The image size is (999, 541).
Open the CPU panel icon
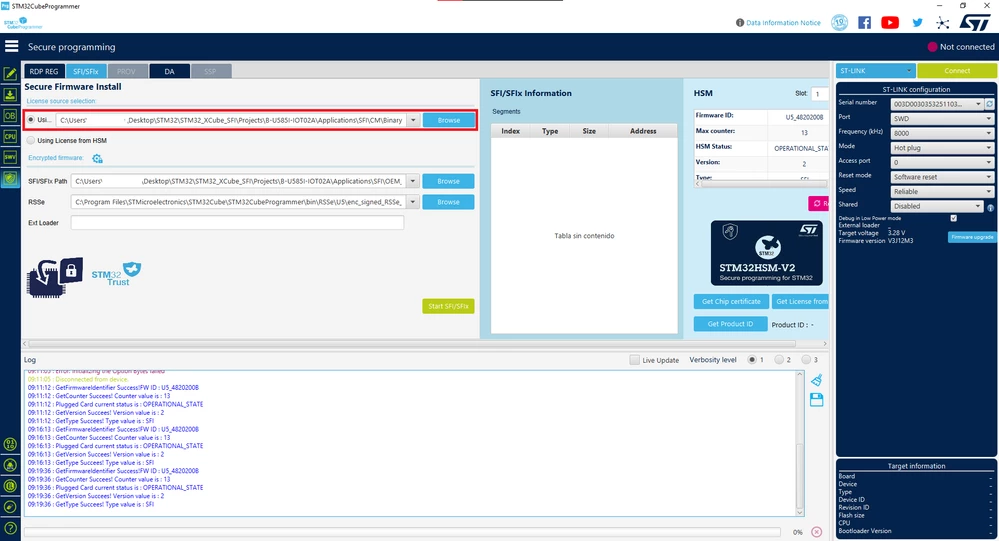pos(10,136)
